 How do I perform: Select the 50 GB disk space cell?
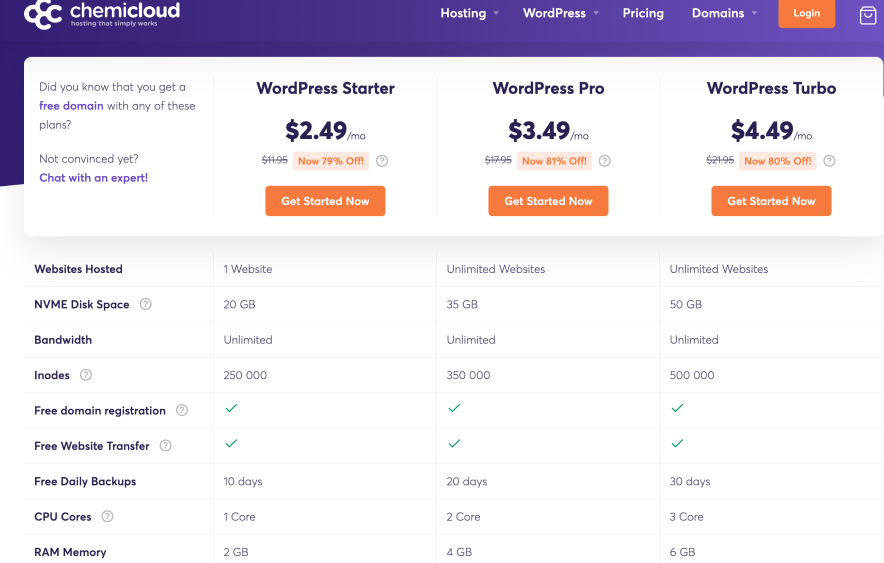[x=686, y=304]
